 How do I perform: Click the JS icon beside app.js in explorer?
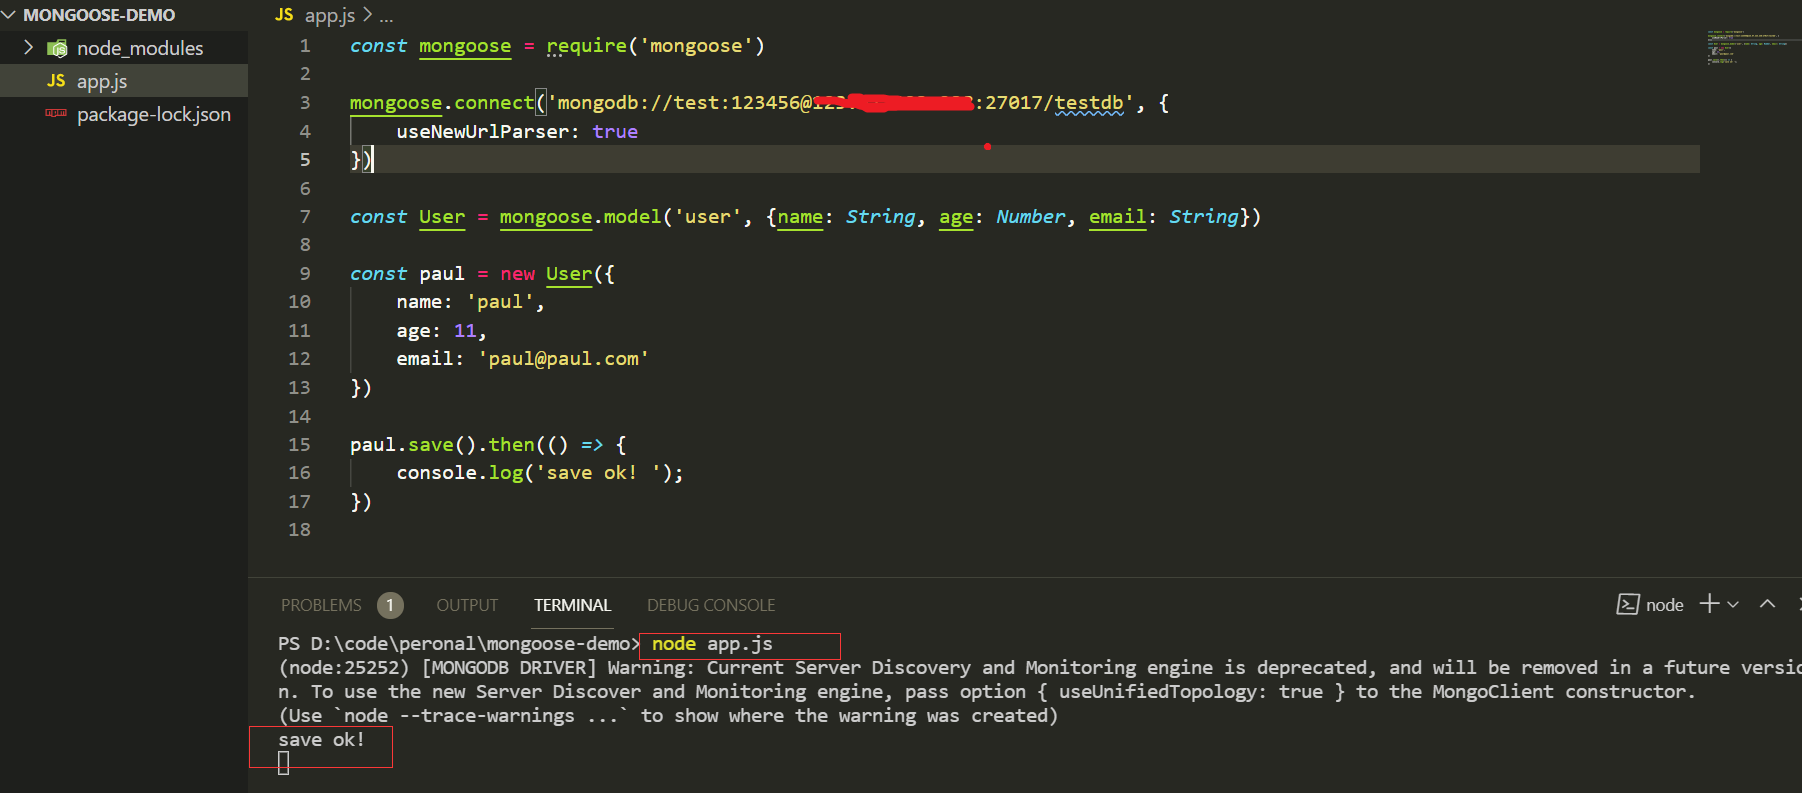pyautogui.click(x=56, y=81)
